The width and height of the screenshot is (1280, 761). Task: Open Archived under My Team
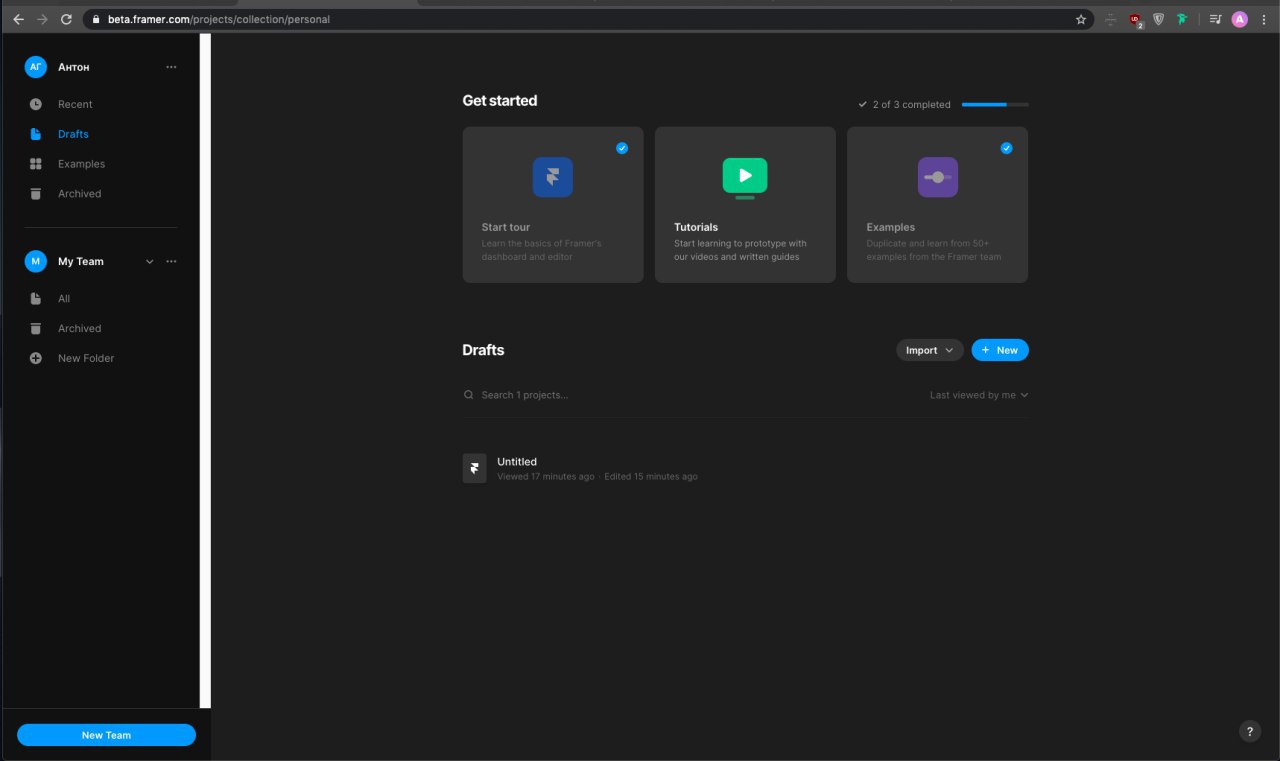click(79, 328)
